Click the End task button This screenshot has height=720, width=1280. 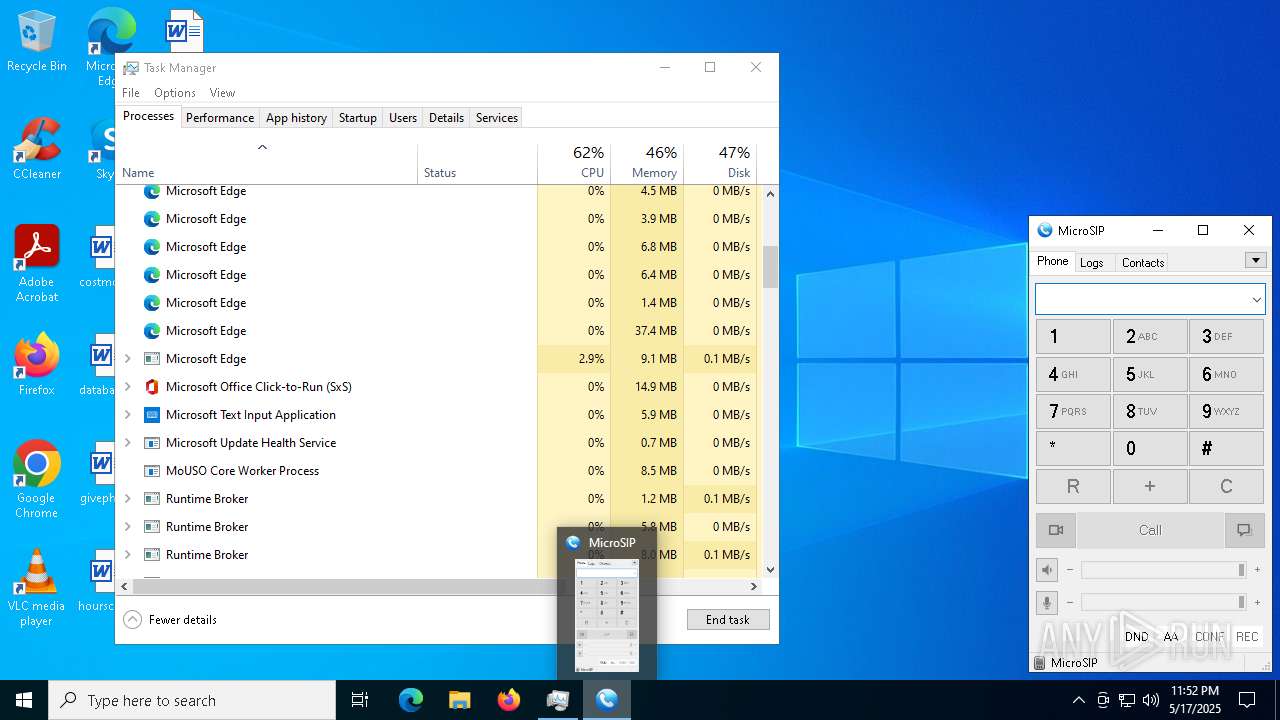728,620
